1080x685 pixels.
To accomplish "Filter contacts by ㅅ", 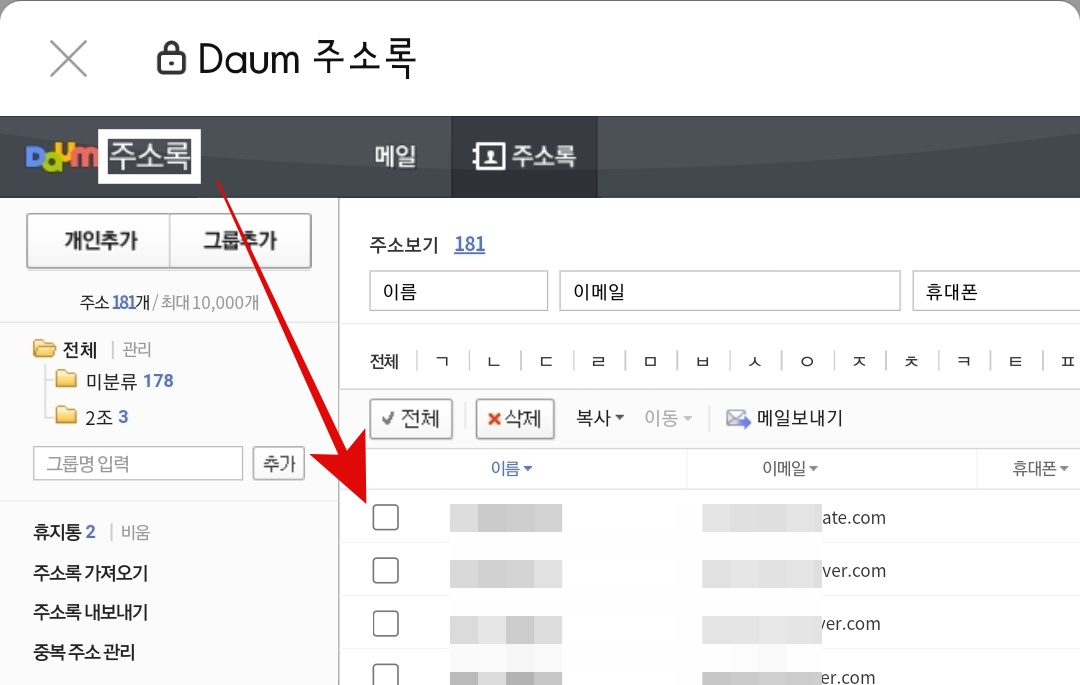I will point(755,361).
